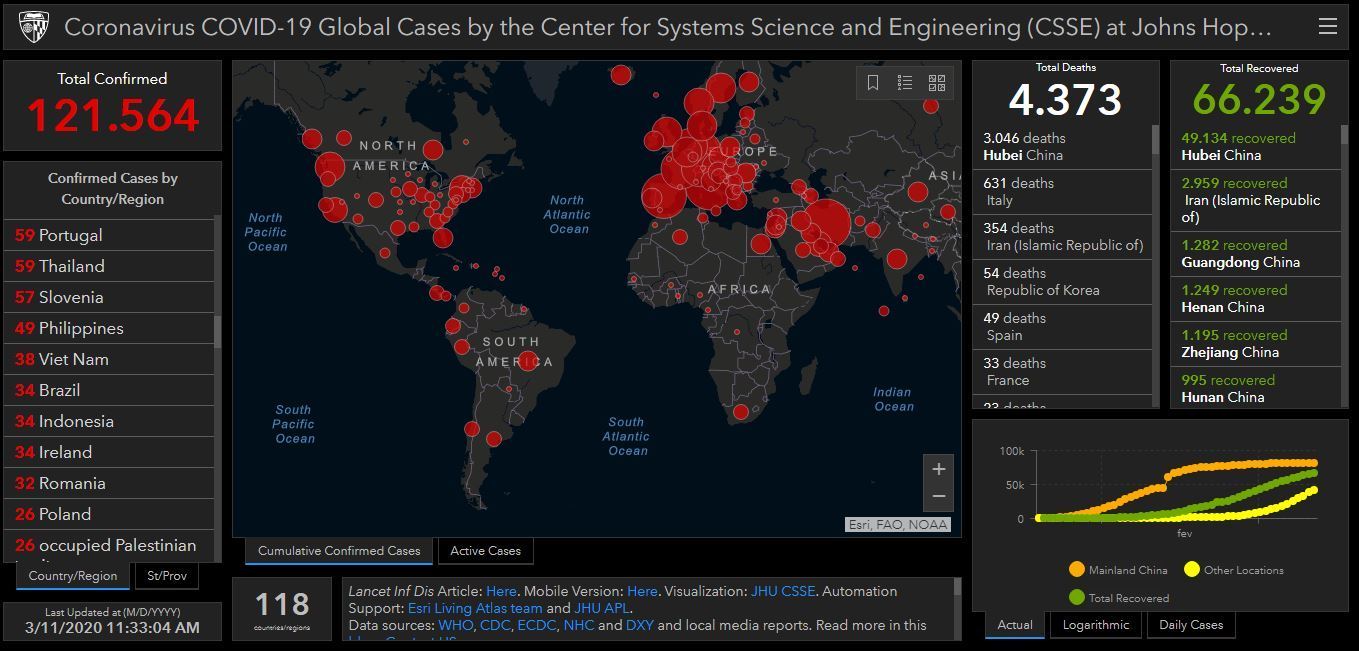Select Brazil in the confirmed cases list

[60, 390]
